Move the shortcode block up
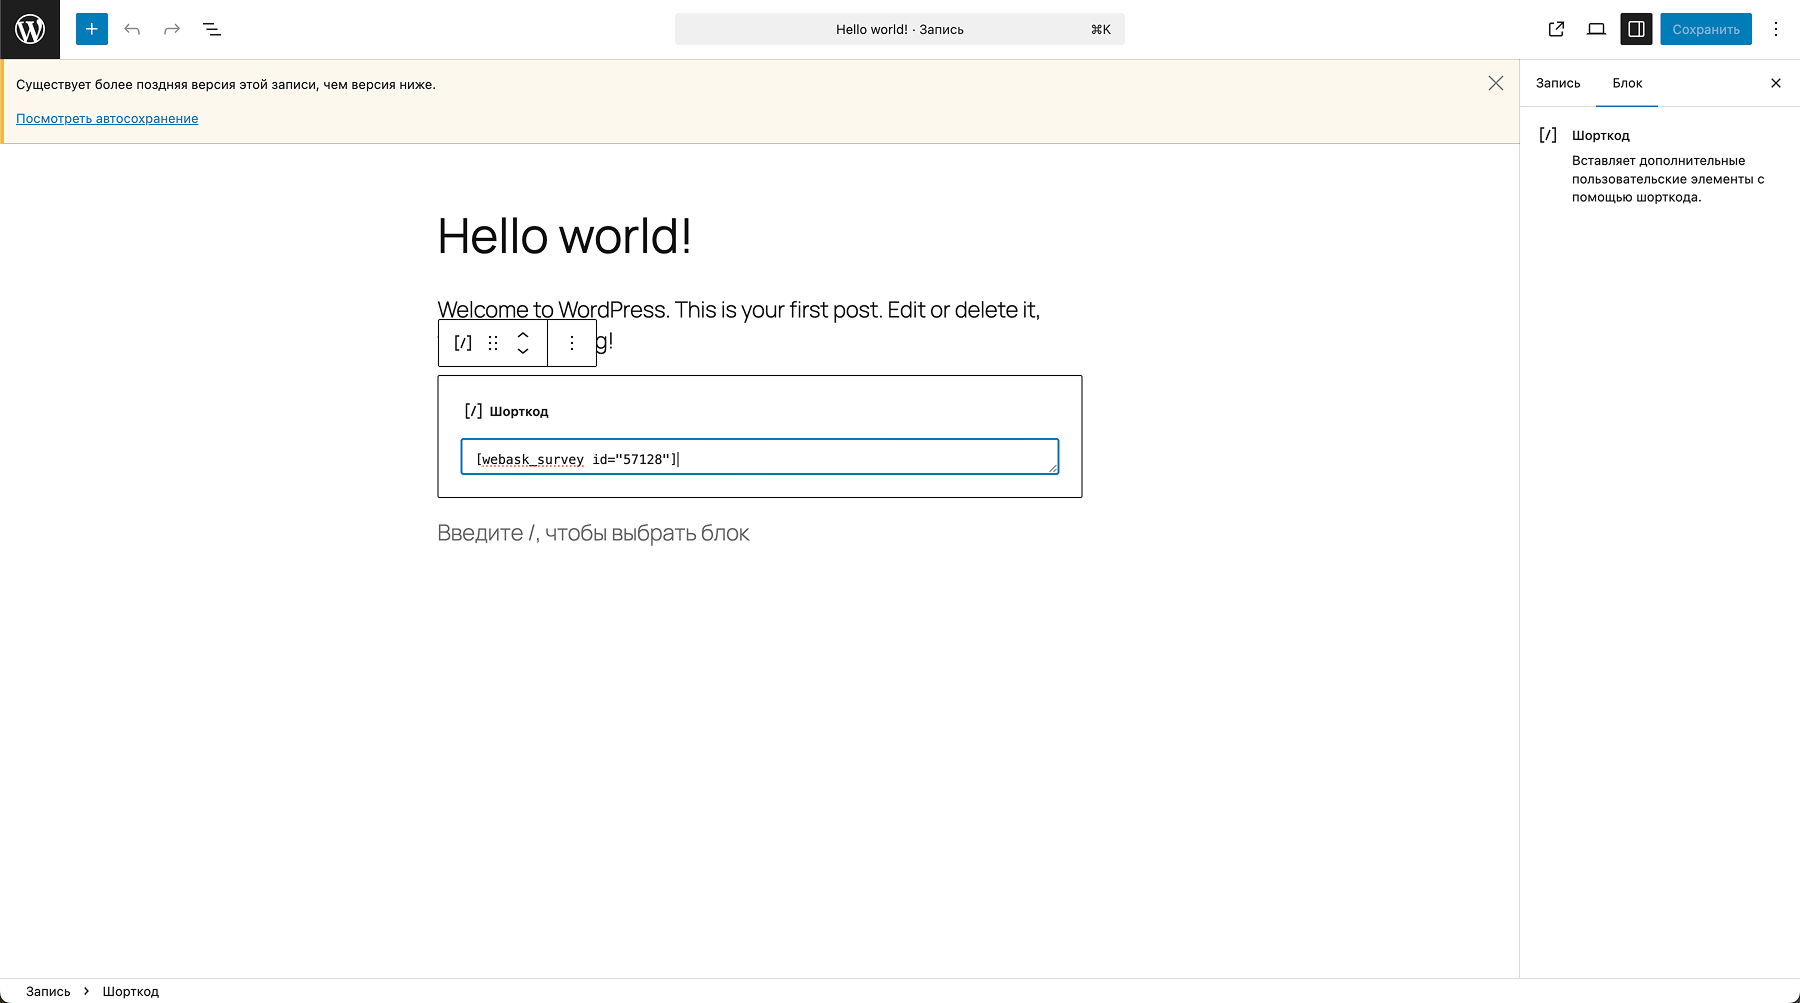The width and height of the screenshot is (1800, 1003). (523, 335)
